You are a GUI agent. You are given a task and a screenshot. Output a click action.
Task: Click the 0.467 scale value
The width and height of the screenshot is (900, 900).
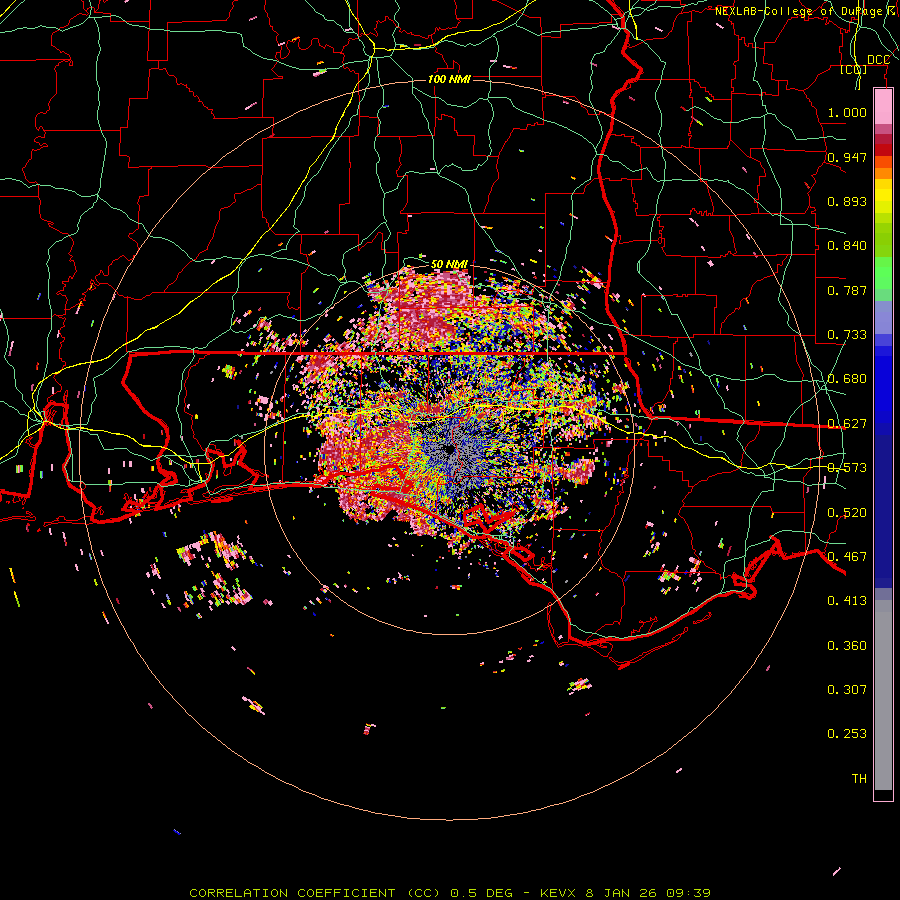point(847,557)
